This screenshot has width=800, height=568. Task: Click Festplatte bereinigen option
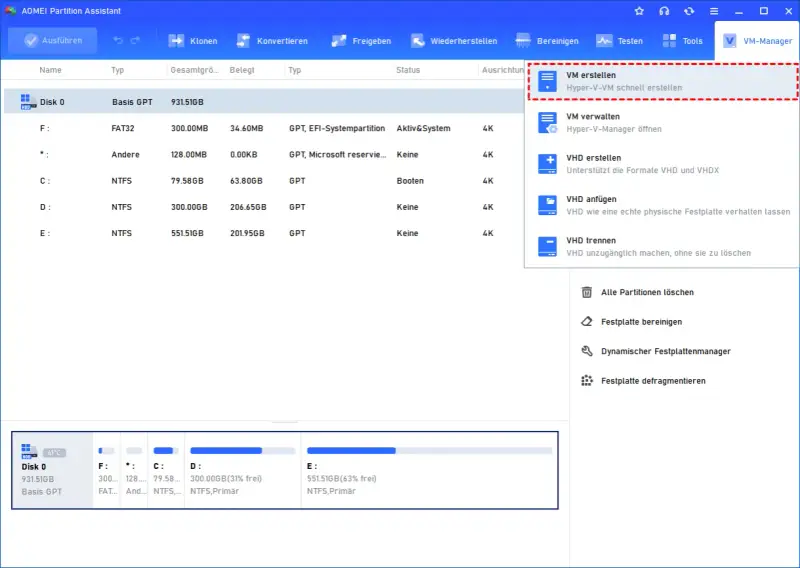pos(632,322)
